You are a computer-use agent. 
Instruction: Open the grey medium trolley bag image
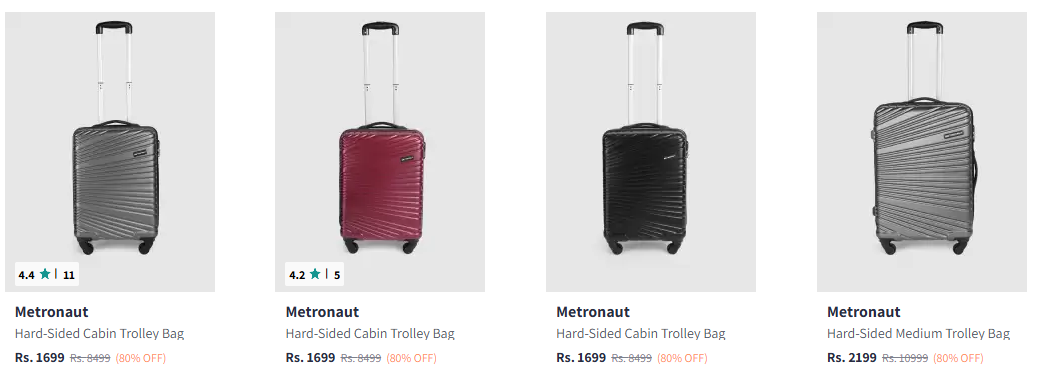tap(922, 152)
